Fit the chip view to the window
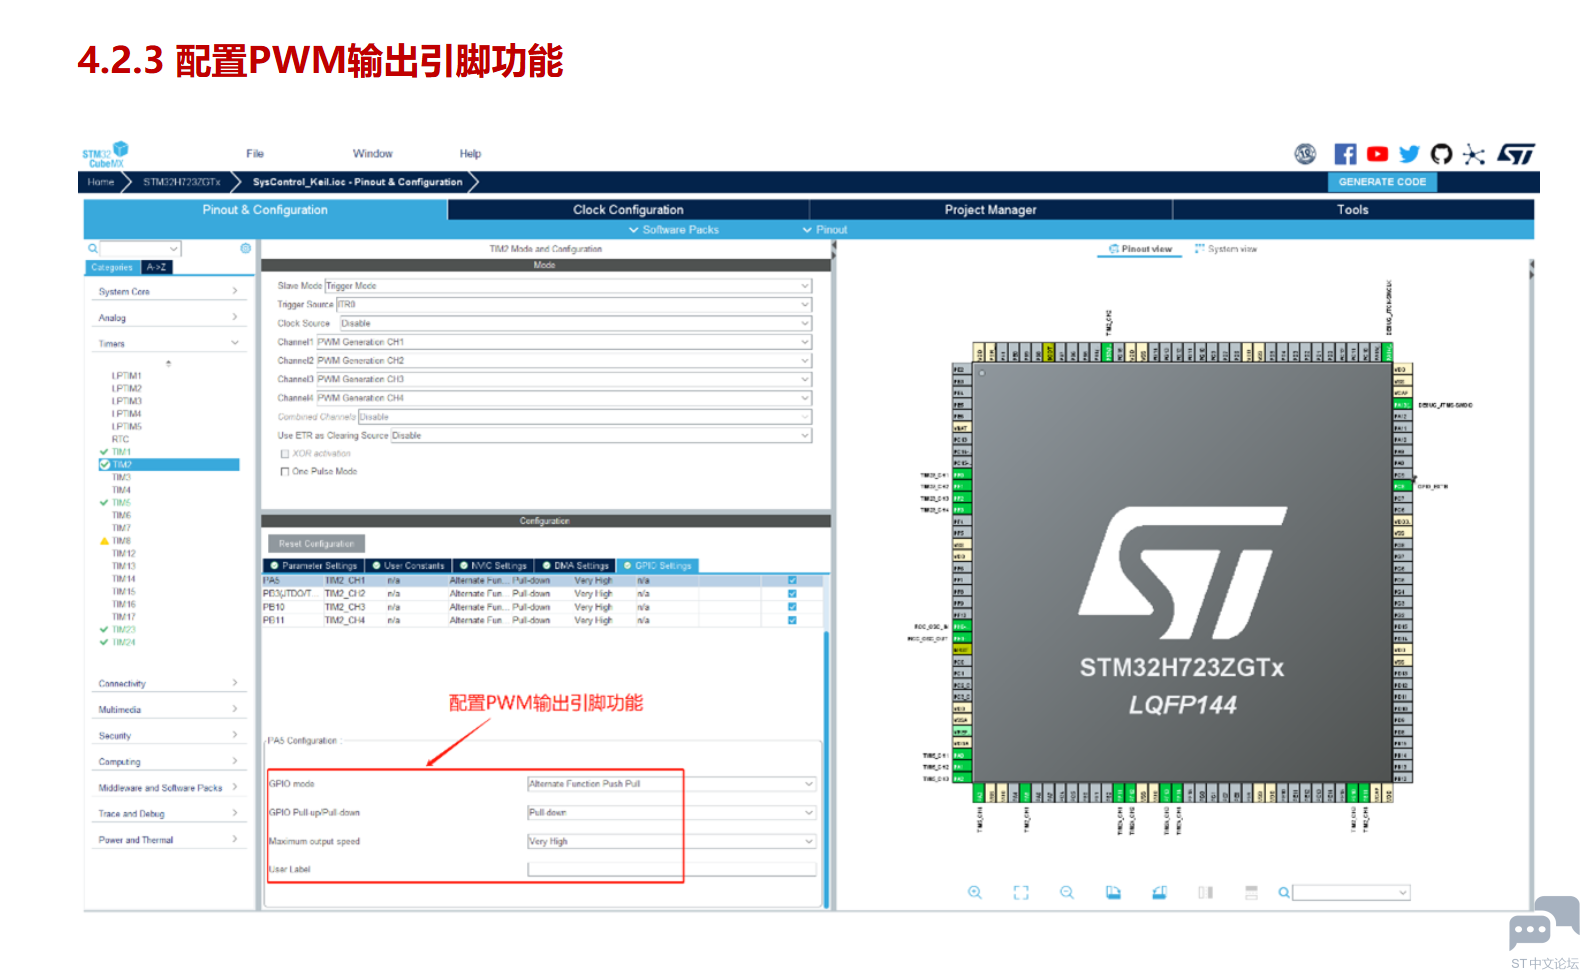 [x=1020, y=892]
